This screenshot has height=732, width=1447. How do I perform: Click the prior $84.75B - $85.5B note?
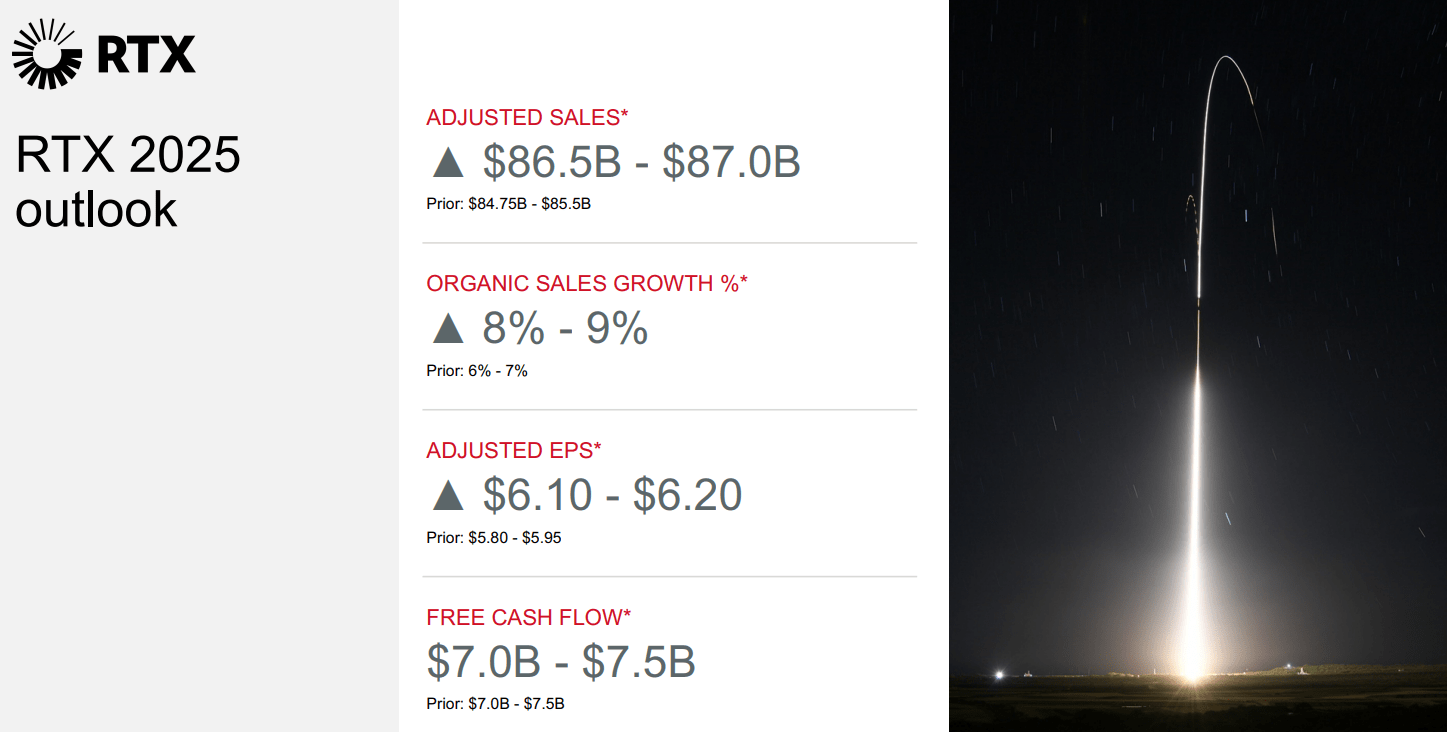click(508, 204)
